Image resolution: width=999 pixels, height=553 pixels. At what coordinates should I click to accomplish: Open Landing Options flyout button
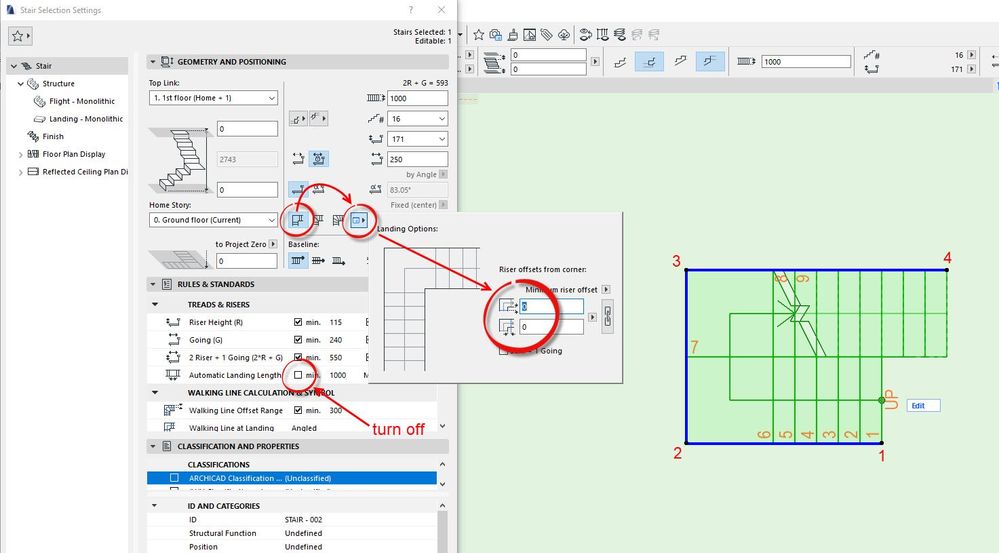pyautogui.click(x=359, y=220)
